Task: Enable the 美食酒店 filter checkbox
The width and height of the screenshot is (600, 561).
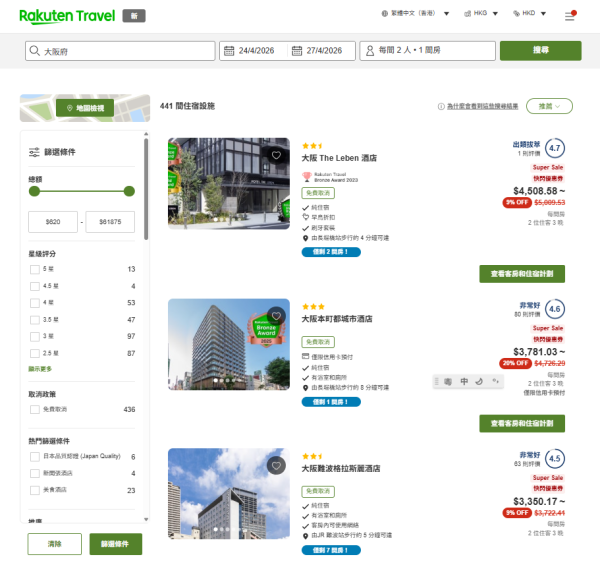Action: coord(35,490)
